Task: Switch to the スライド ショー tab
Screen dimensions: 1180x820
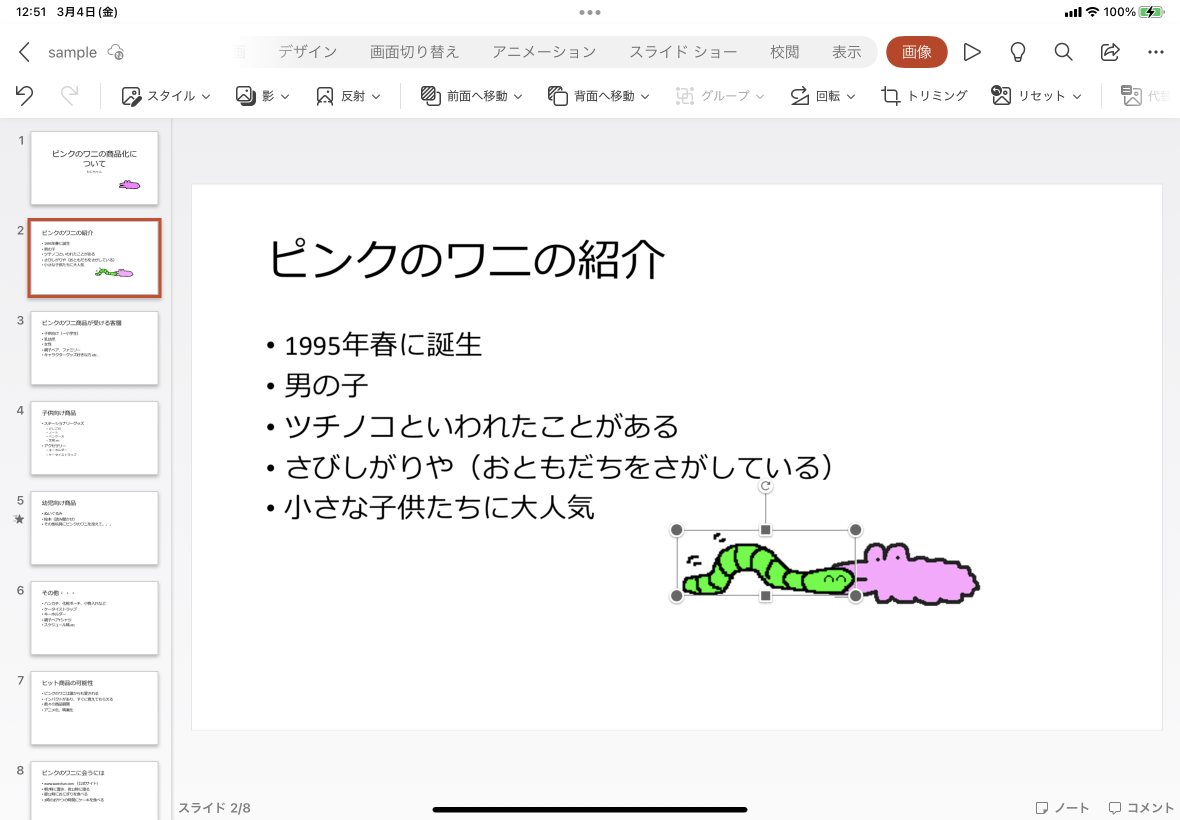Action: click(683, 52)
